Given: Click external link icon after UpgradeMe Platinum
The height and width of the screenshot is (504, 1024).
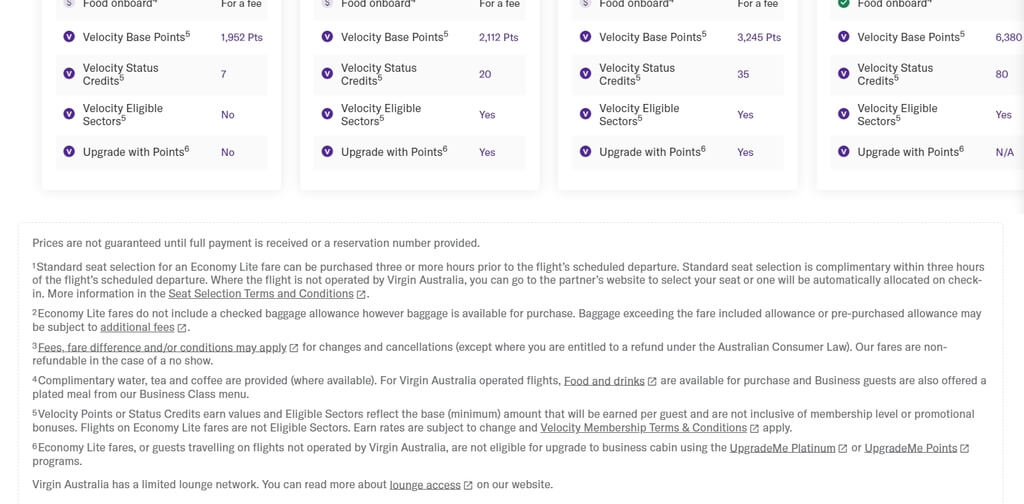Looking at the screenshot, I should pyautogui.click(x=842, y=449).
